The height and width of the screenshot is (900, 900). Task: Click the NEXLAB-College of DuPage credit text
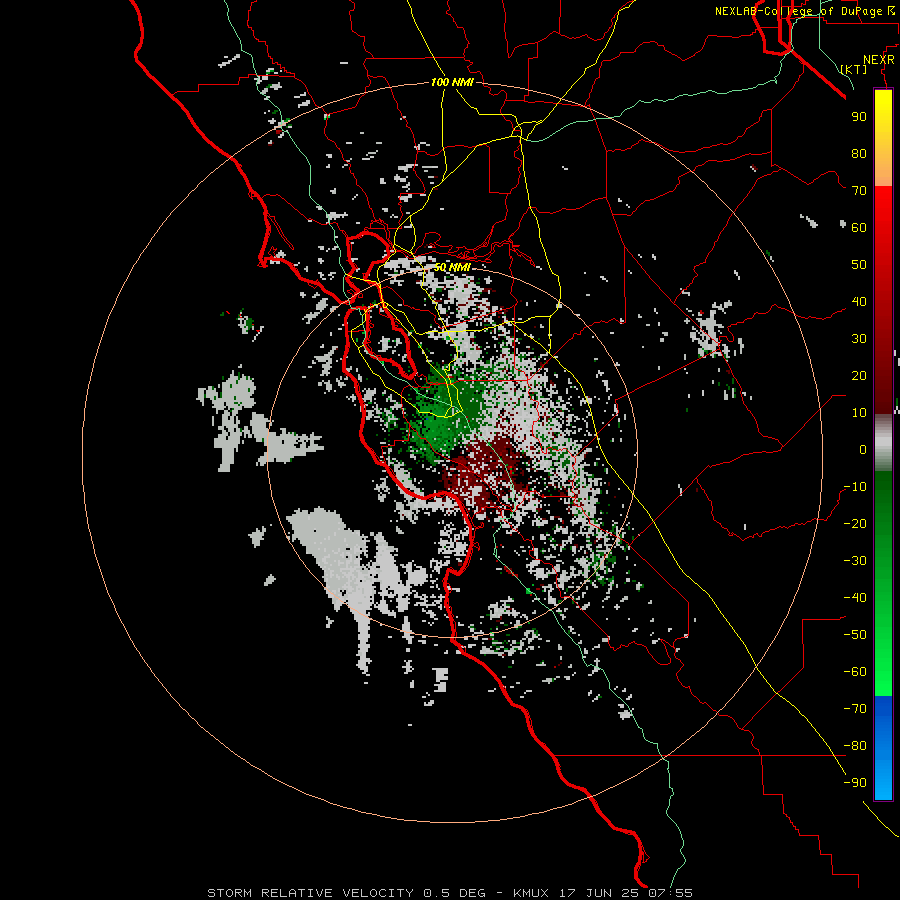point(804,11)
